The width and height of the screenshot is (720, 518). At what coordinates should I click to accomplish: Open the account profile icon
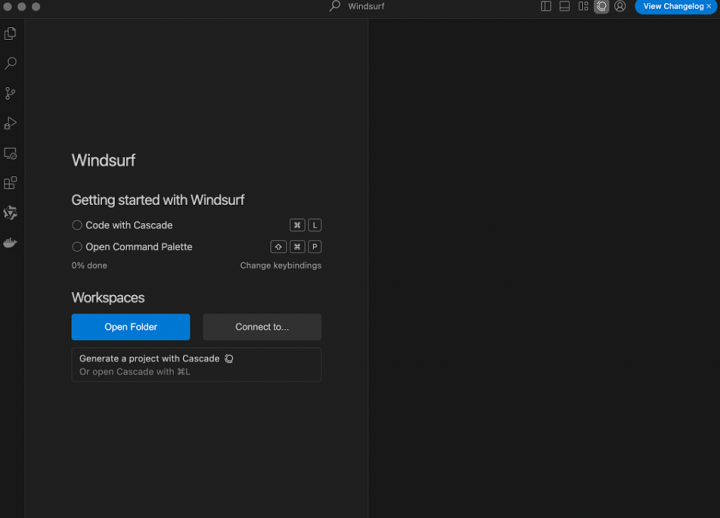click(x=620, y=6)
